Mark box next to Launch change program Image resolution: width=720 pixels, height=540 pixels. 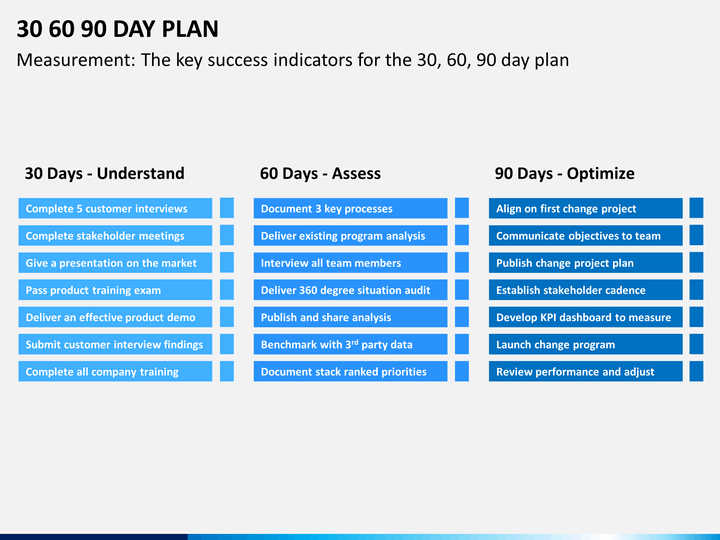697,344
